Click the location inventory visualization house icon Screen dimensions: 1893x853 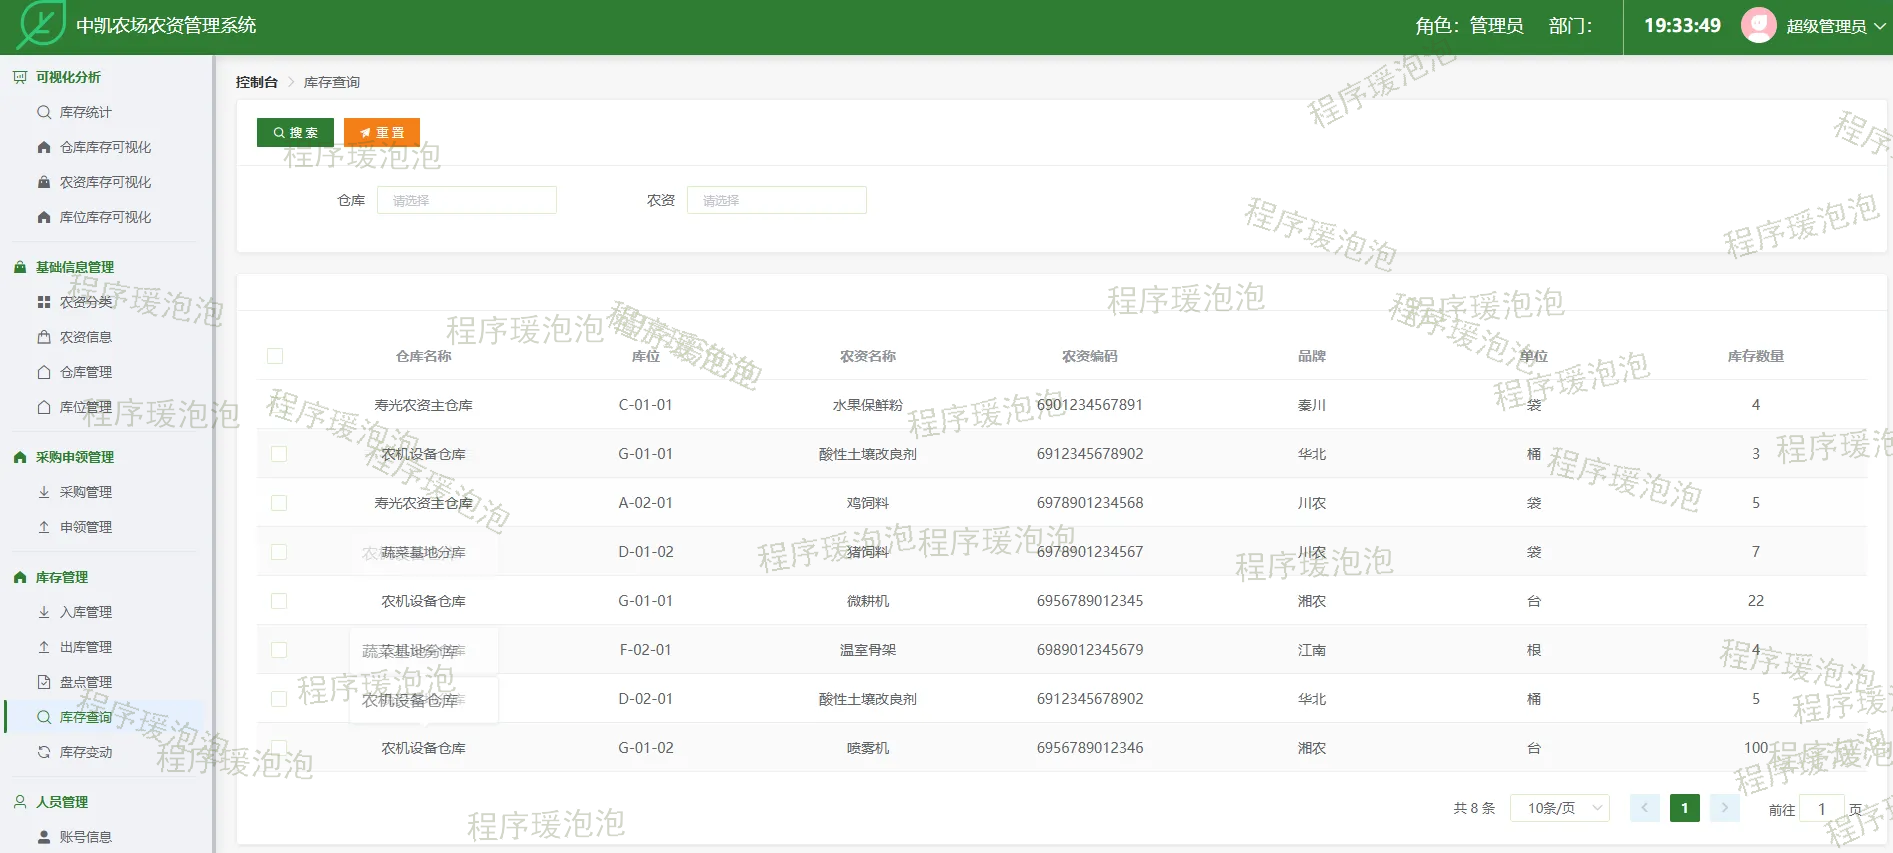(x=44, y=217)
